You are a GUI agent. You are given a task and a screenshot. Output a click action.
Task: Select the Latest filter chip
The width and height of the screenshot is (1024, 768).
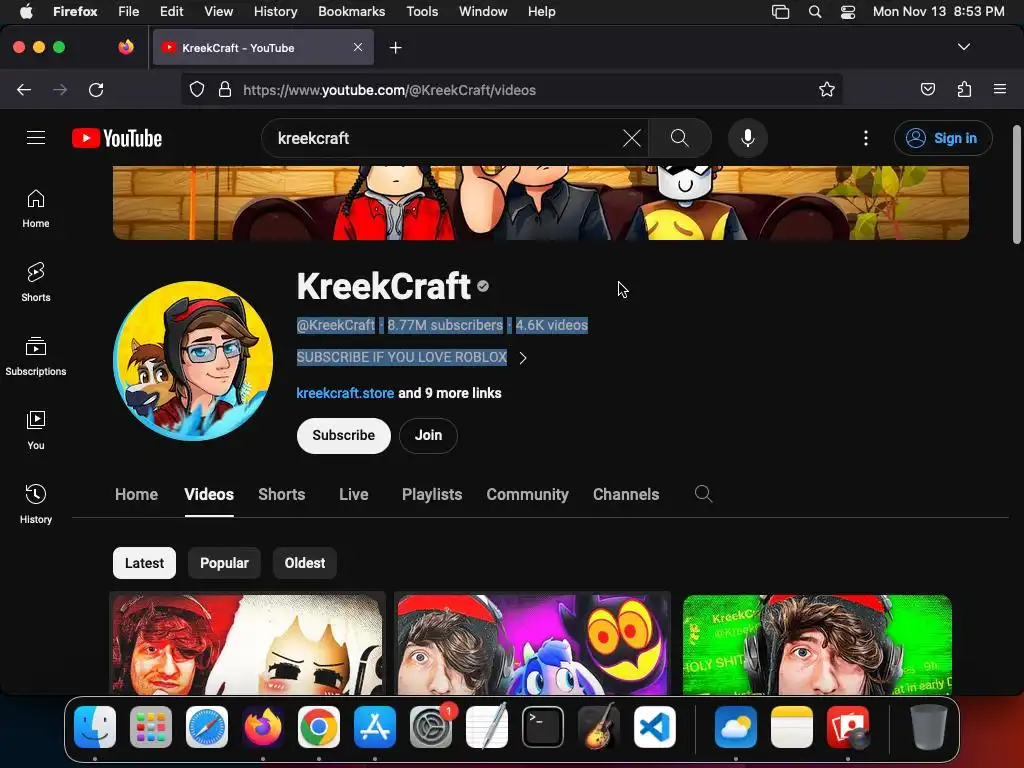pyautogui.click(x=144, y=563)
